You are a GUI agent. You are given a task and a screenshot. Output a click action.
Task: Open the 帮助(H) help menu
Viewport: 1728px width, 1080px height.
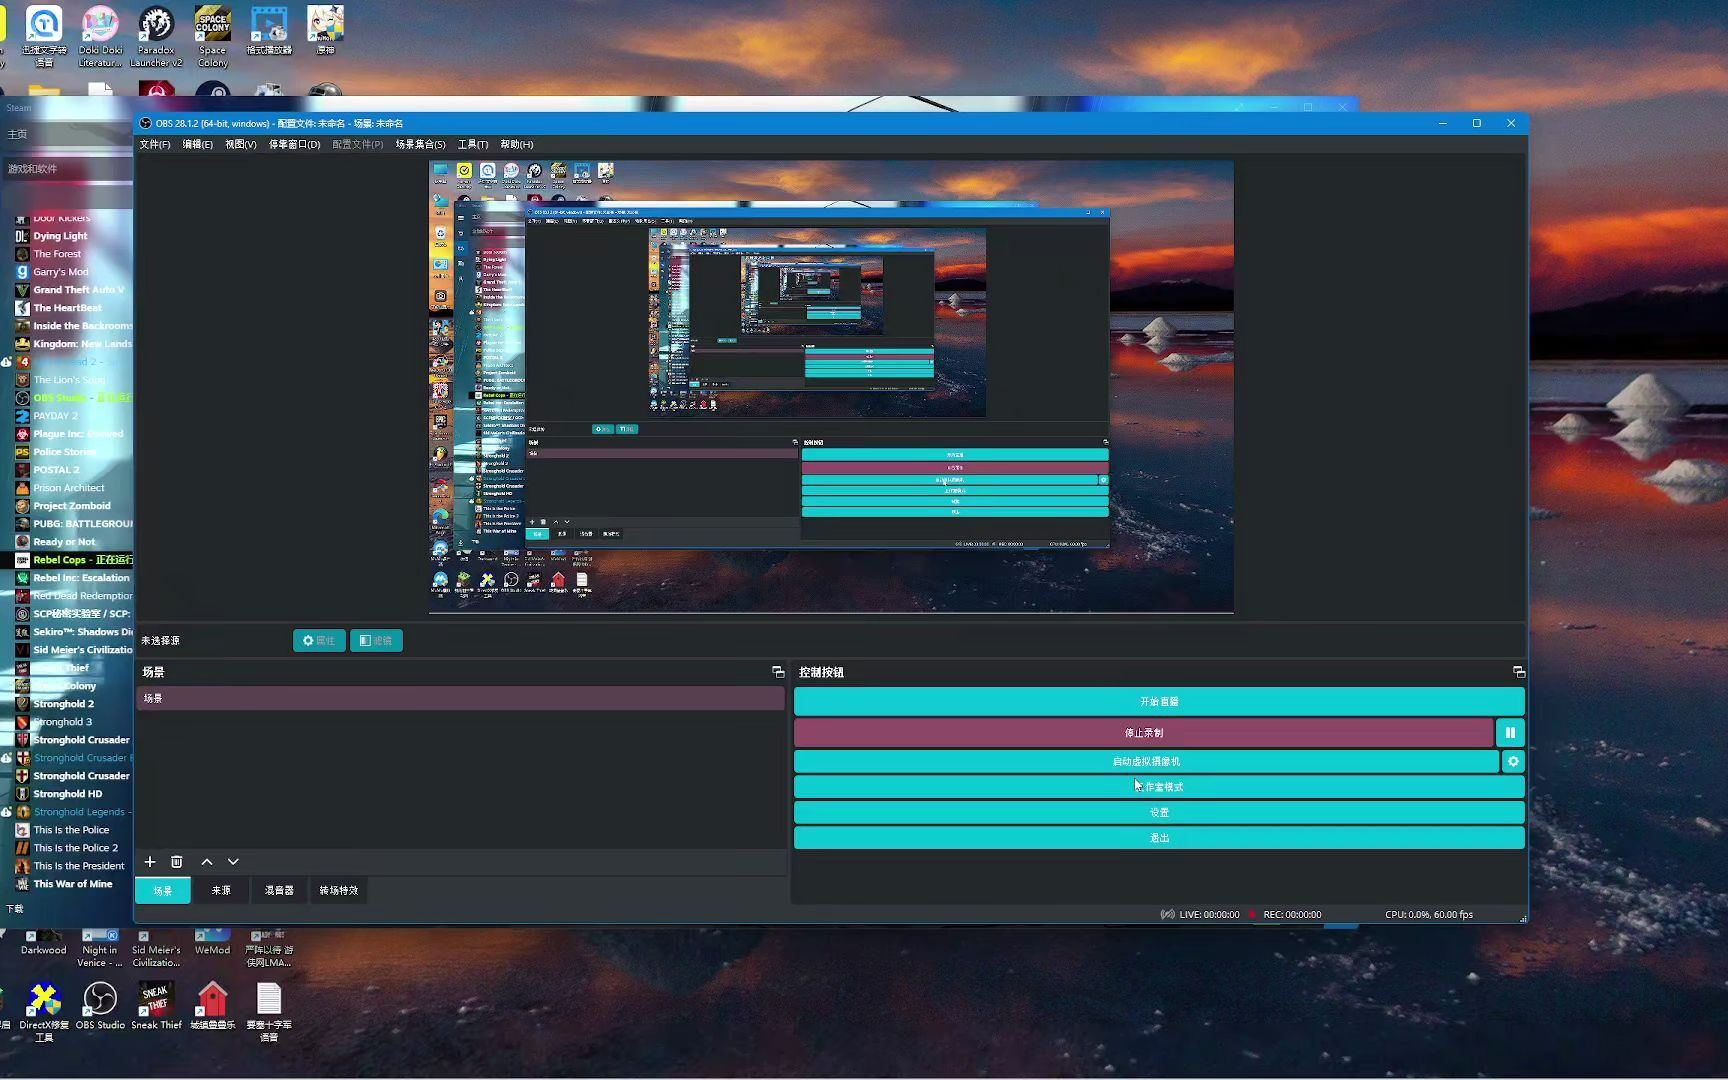tap(517, 145)
